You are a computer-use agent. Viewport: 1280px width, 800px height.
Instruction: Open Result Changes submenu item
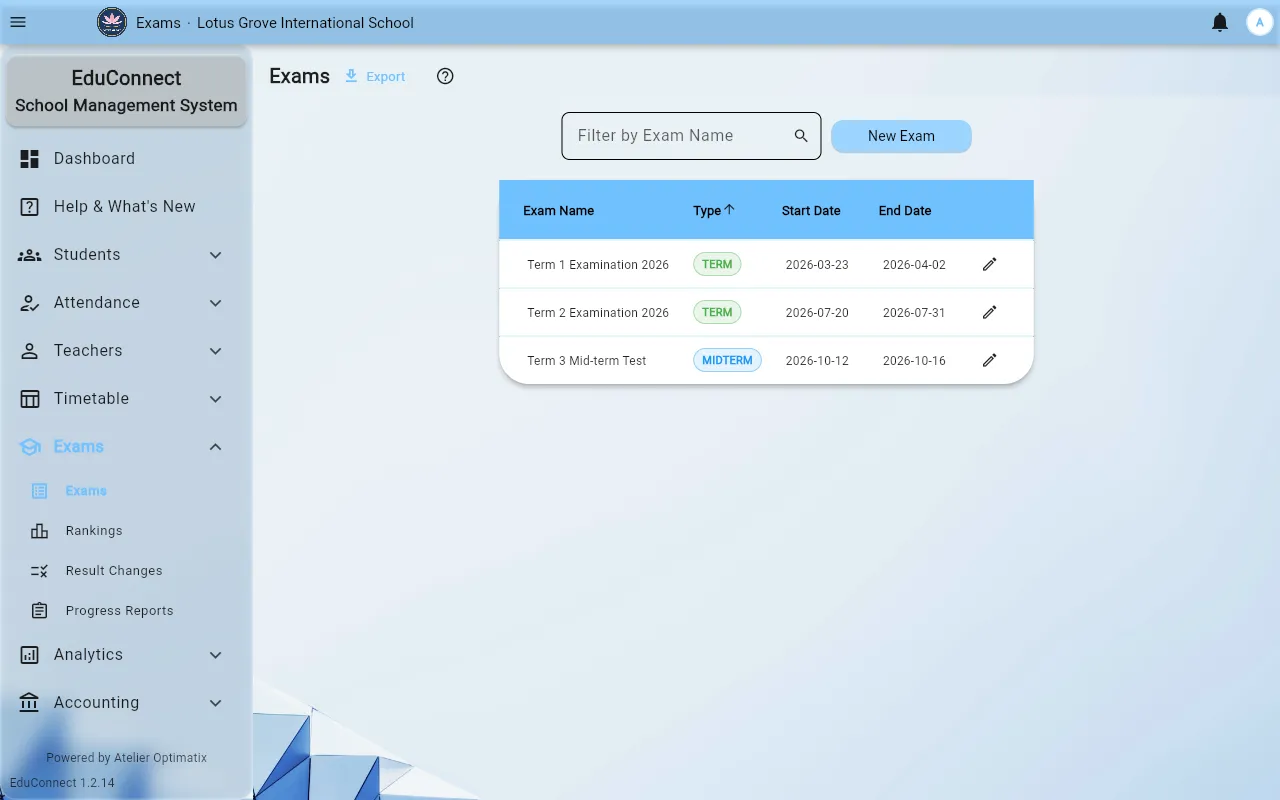pos(126,570)
